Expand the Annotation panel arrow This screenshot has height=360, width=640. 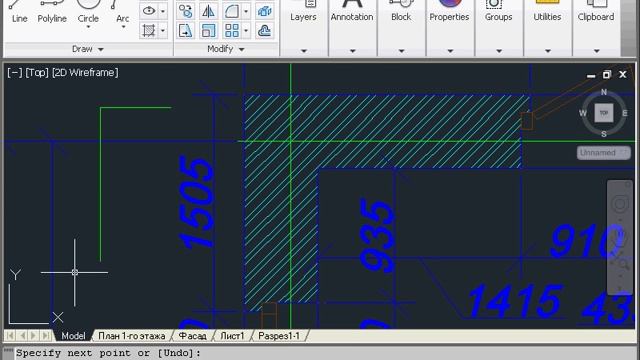coord(353,51)
